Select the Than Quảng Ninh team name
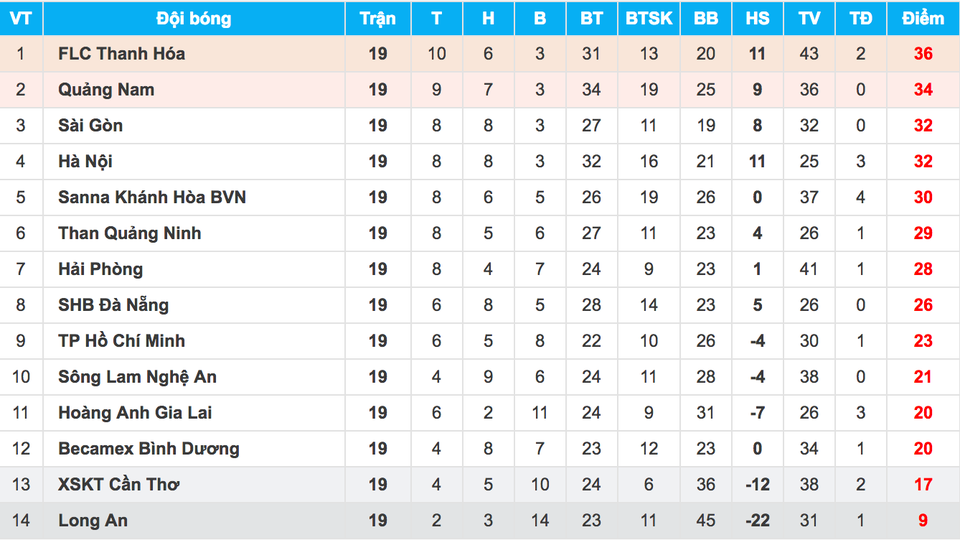The width and height of the screenshot is (960, 540). click(x=130, y=233)
